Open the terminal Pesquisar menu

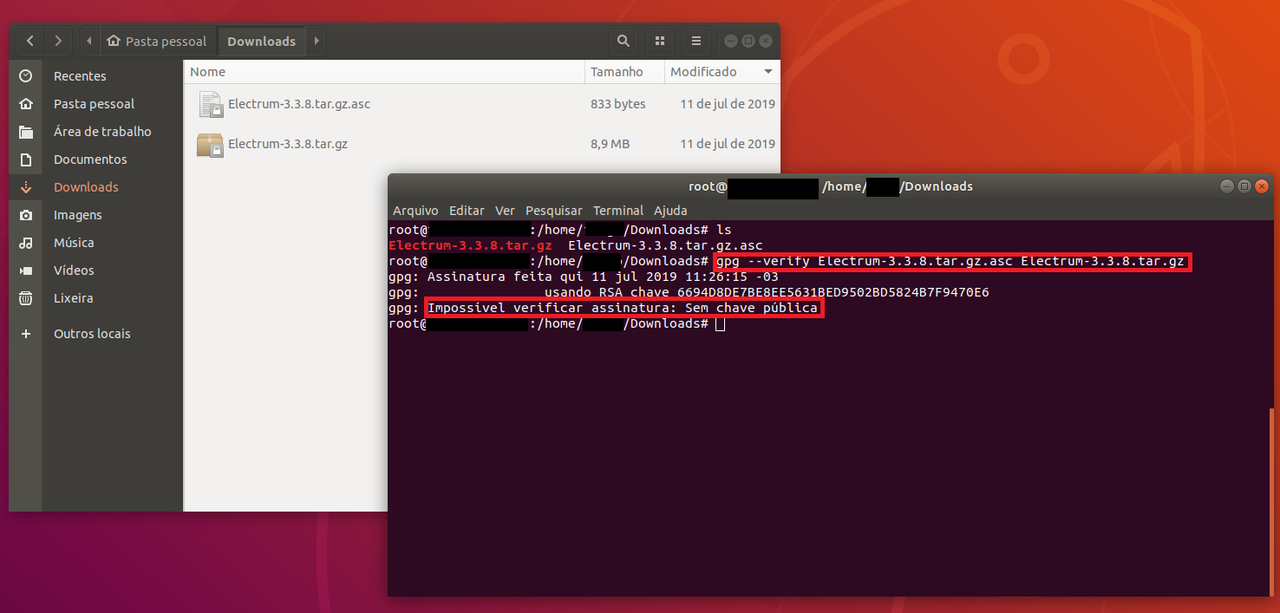(x=554, y=211)
